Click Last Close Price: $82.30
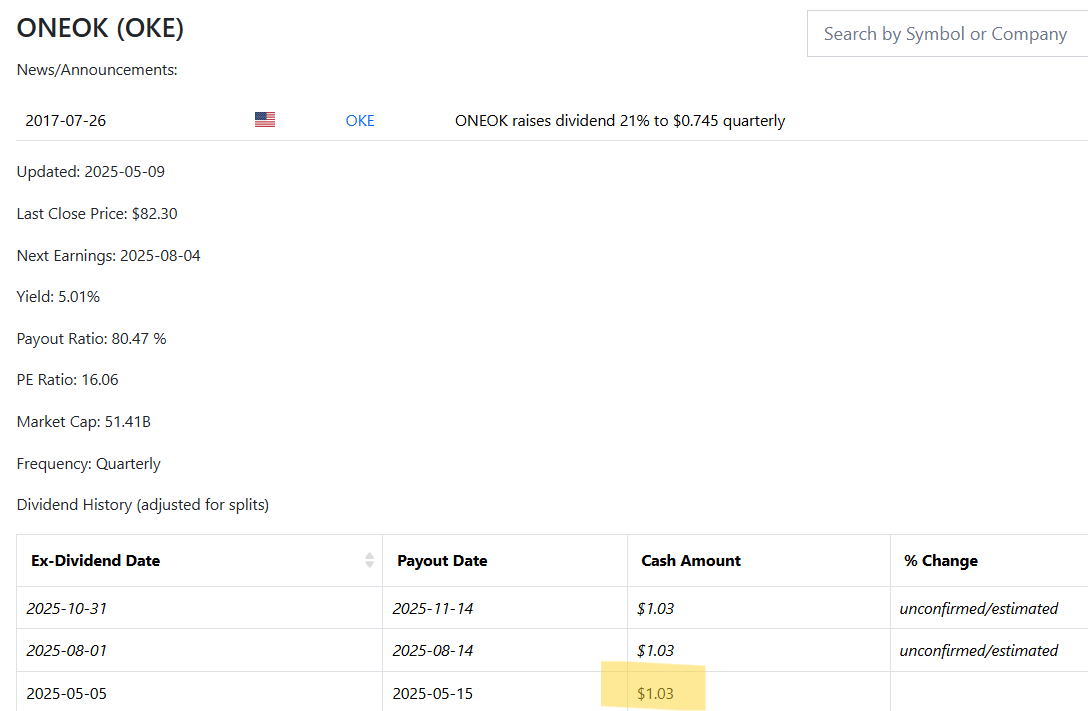The height and width of the screenshot is (711, 1088). pos(97,214)
